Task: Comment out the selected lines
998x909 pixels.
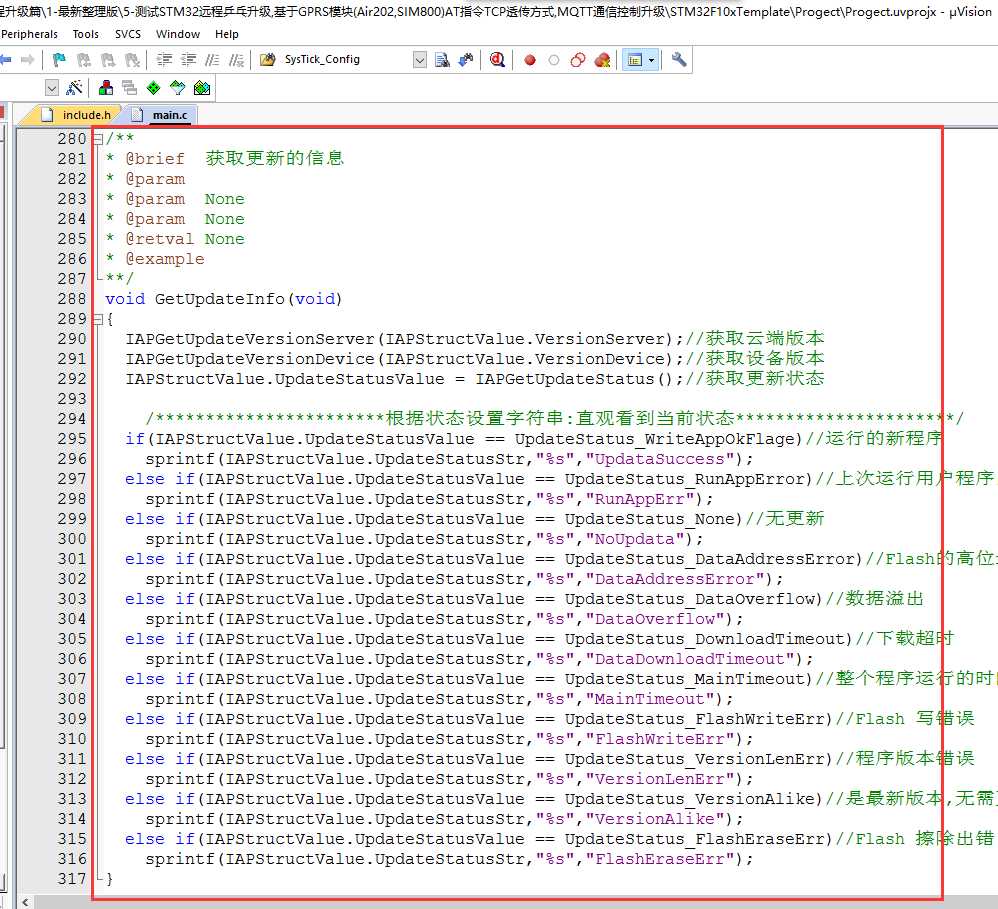Action: pyautogui.click(x=213, y=60)
